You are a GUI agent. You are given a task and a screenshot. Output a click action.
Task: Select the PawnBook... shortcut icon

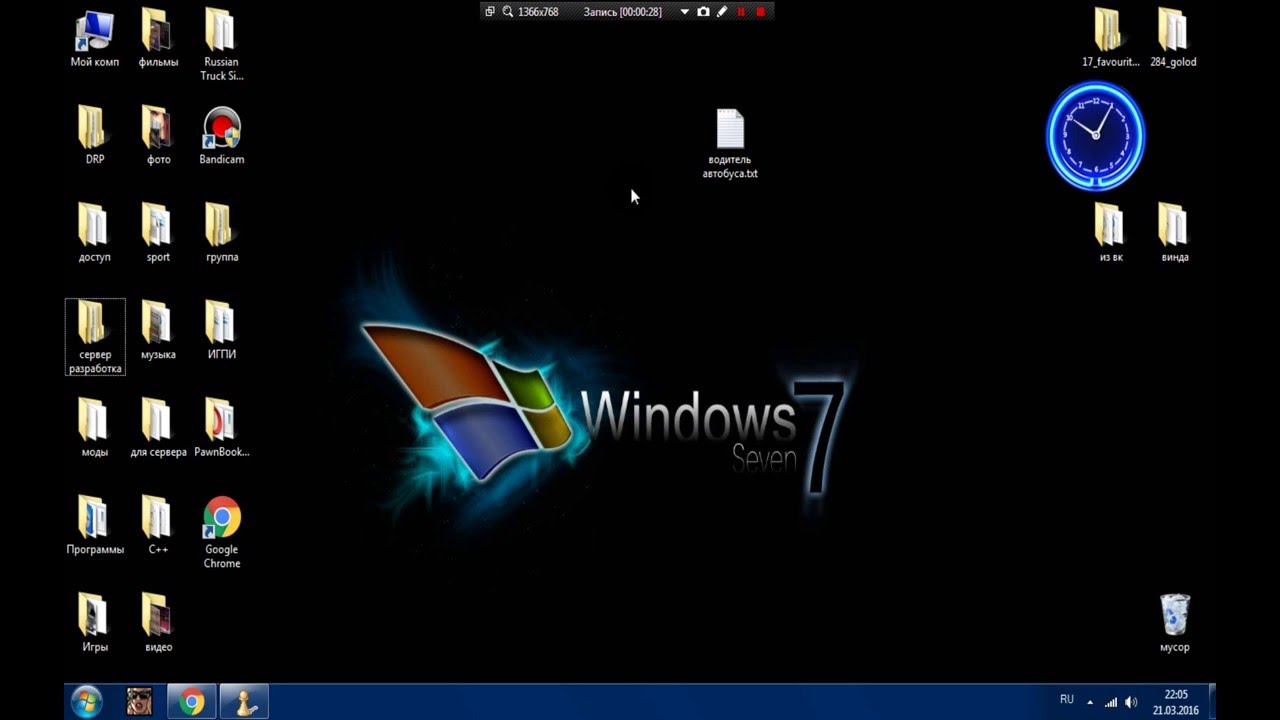click(x=221, y=428)
